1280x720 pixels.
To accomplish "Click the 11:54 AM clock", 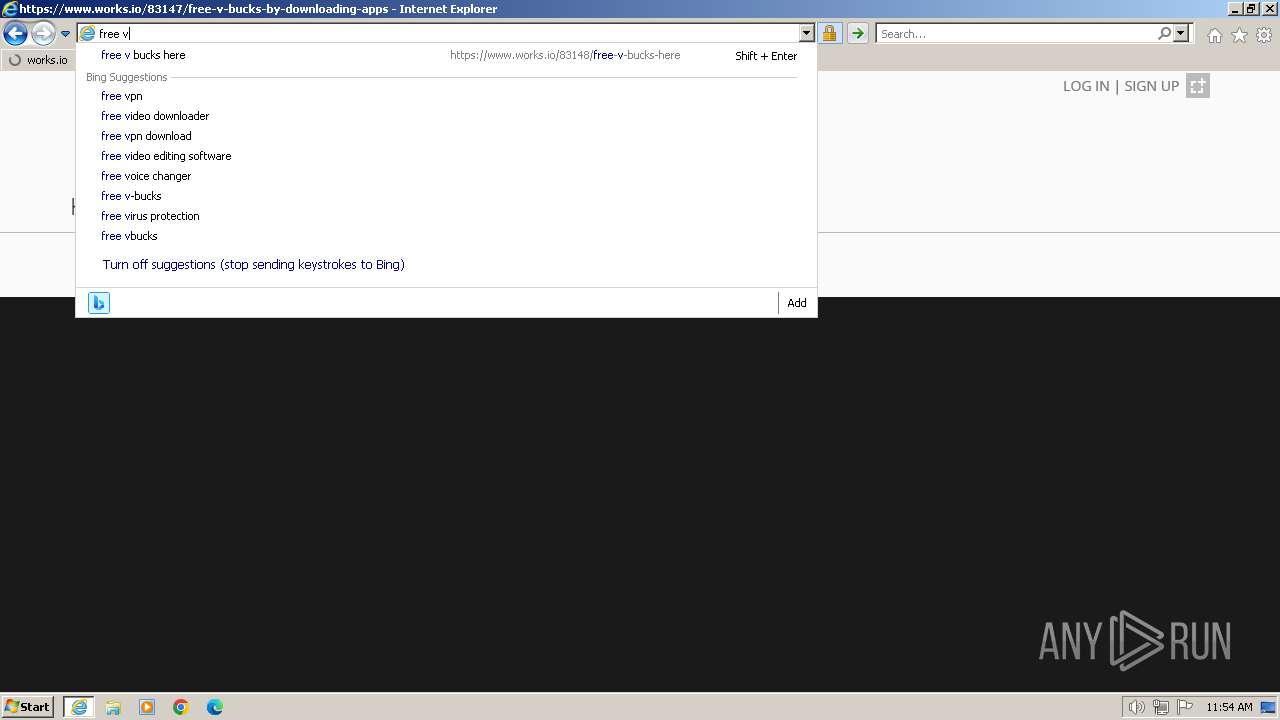I will [x=1229, y=707].
